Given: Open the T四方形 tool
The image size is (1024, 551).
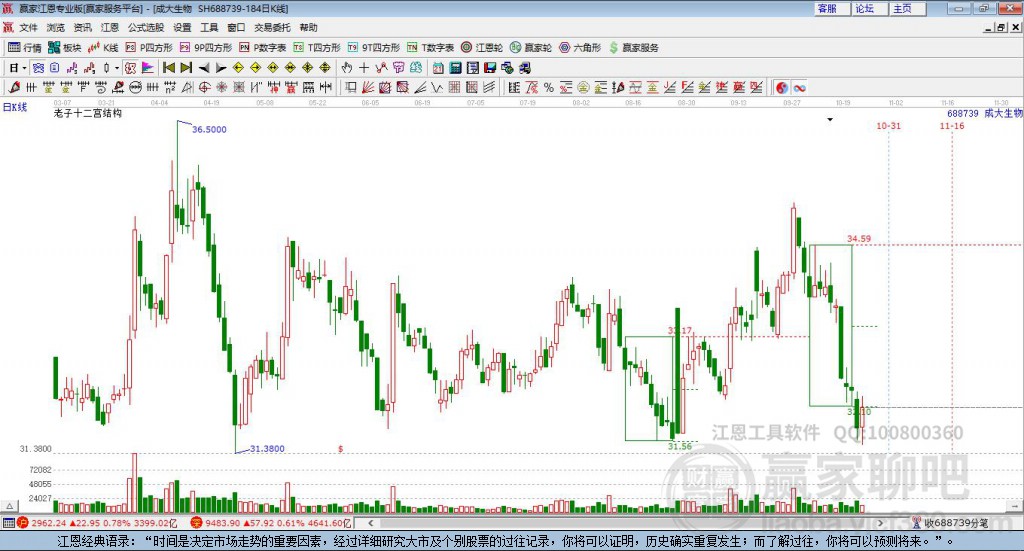Looking at the screenshot, I should (317, 48).
